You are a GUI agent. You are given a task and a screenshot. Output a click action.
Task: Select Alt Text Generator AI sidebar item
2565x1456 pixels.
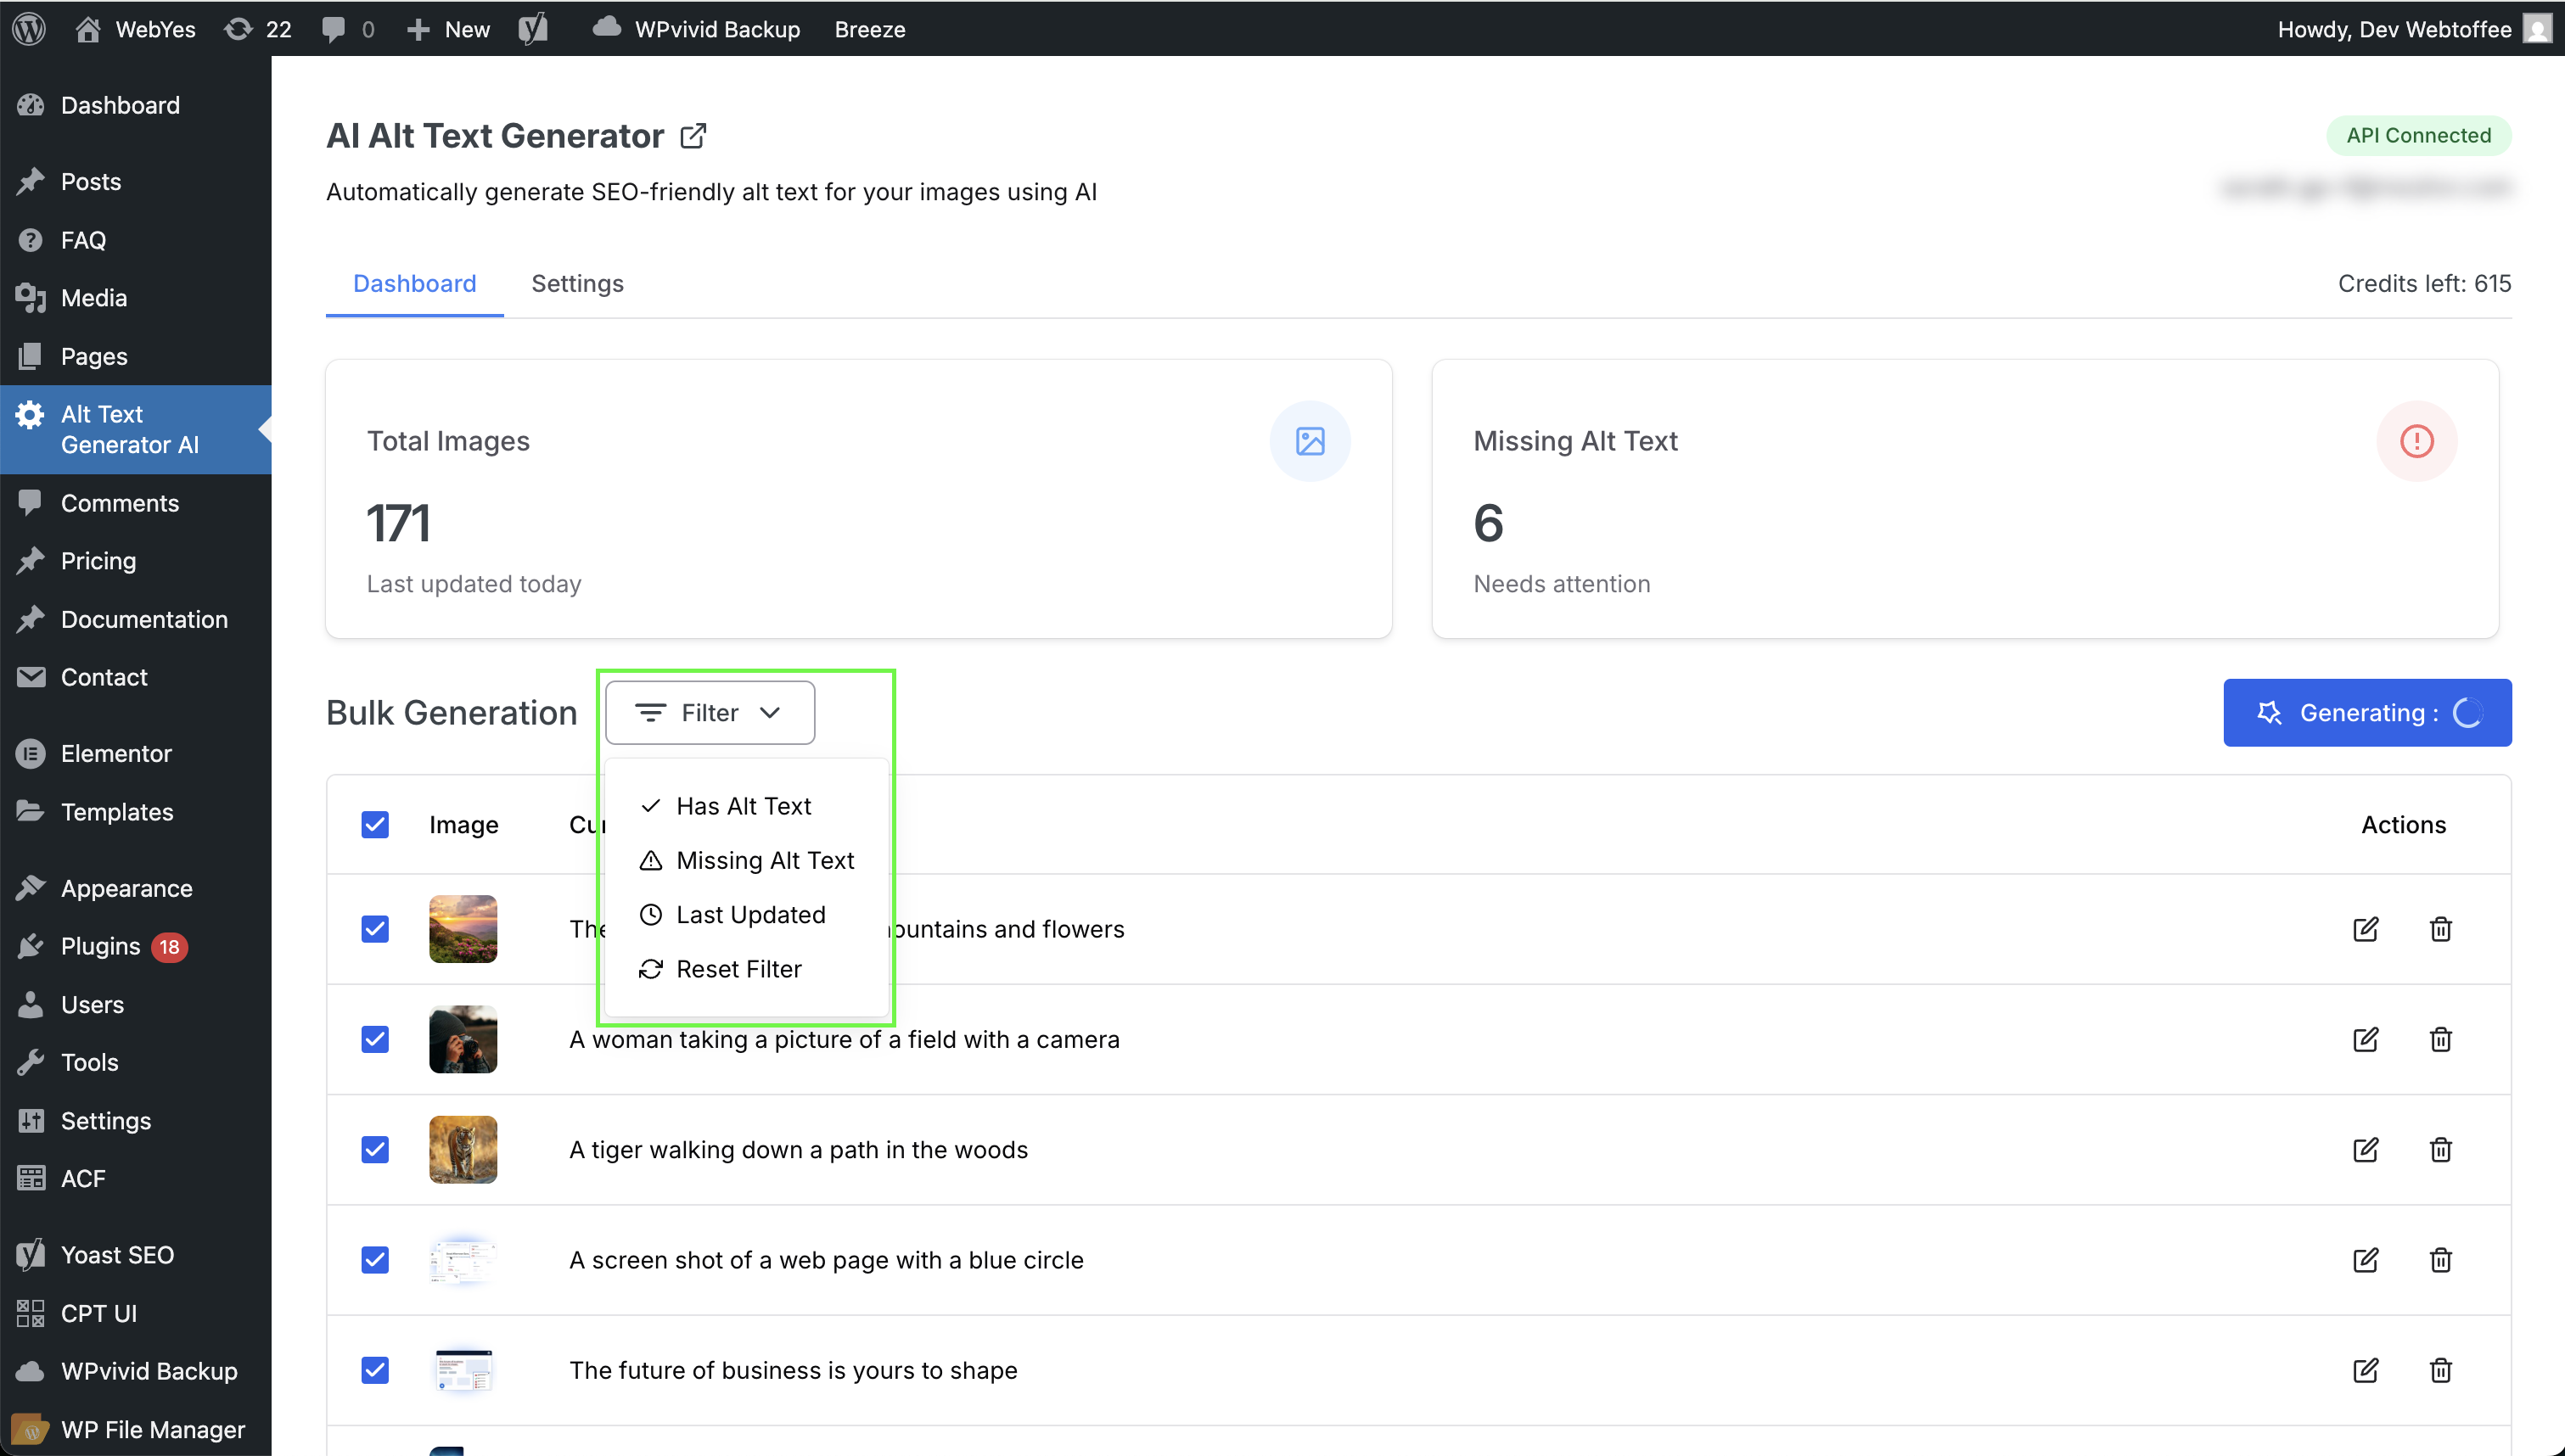[x=135, y=429]
